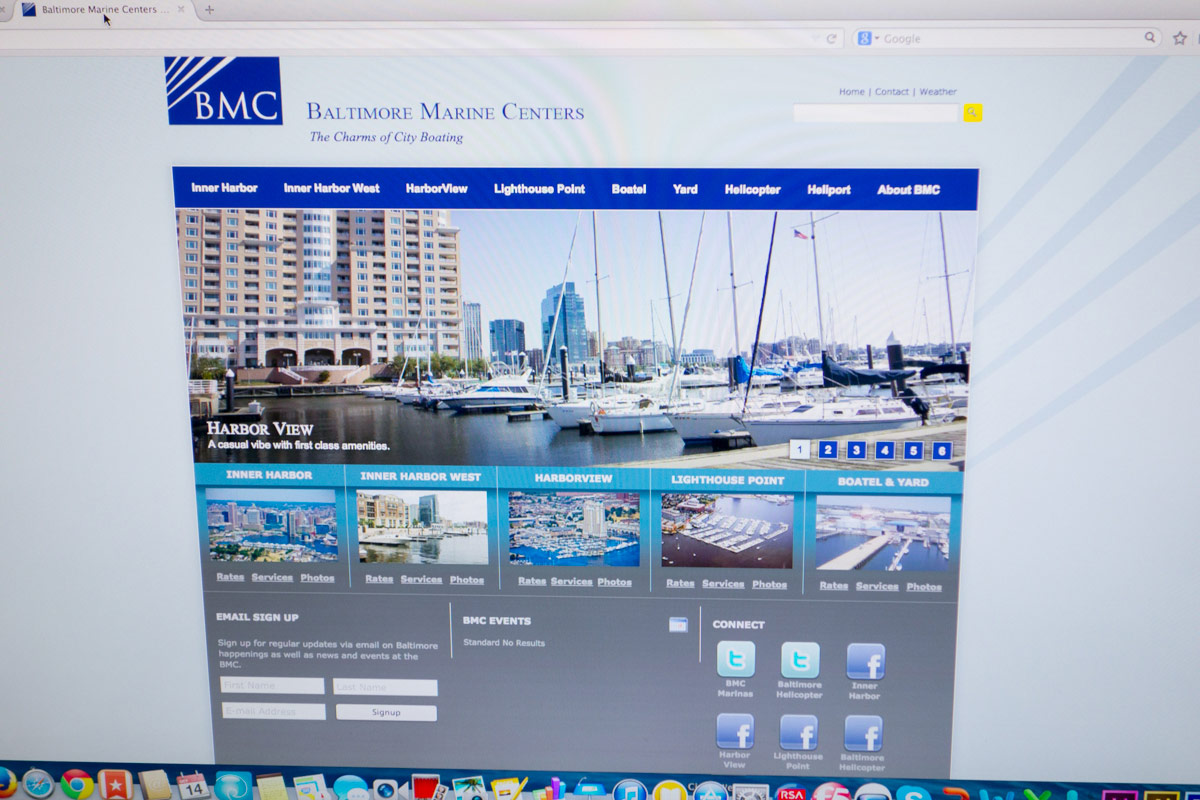Focus the First Name field
The width and height of the screenshot is (1200, 800).
click(272, 686)
